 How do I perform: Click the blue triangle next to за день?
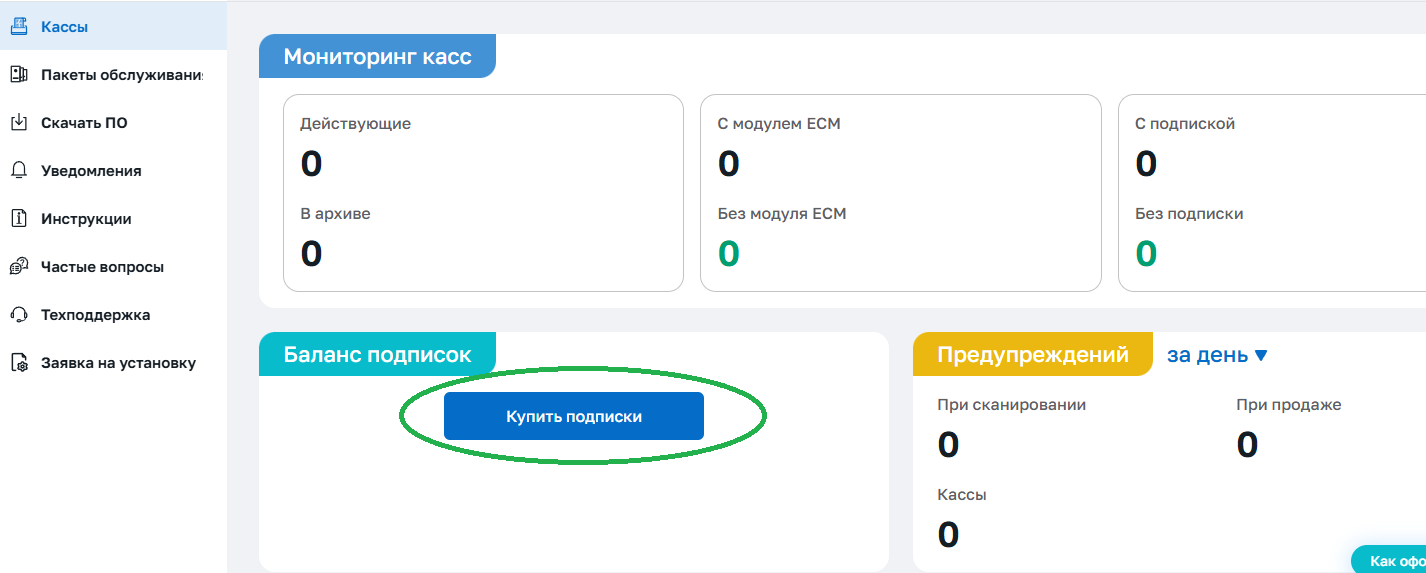(1260, 355)
